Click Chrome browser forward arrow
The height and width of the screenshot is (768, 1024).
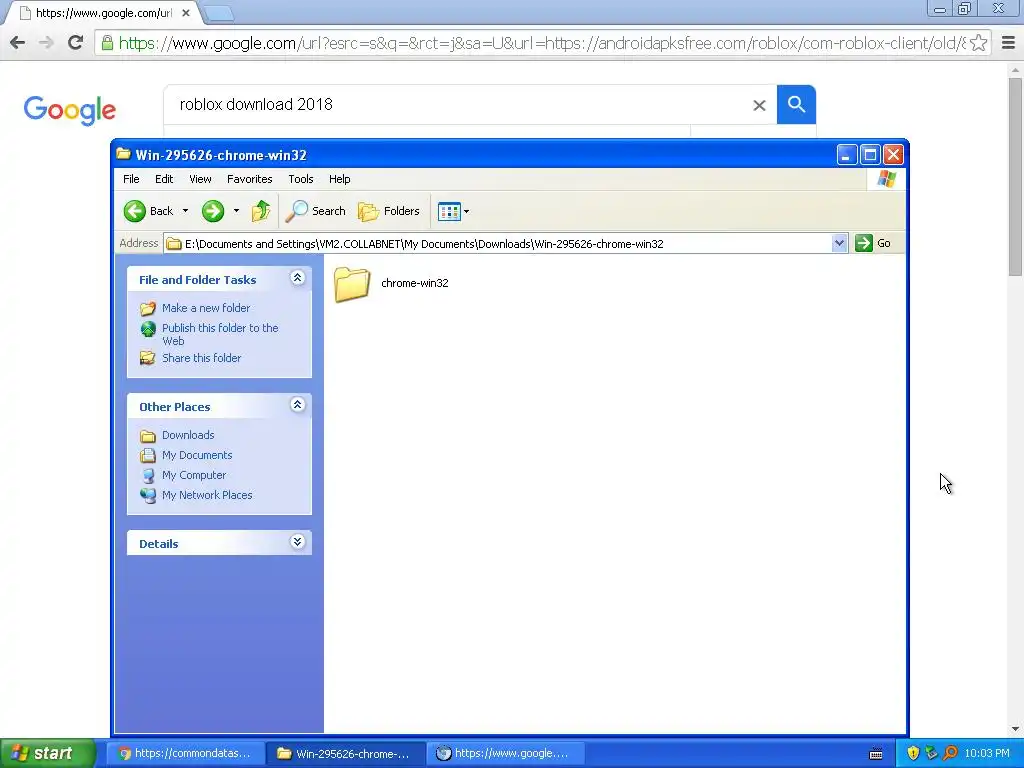pos(46,43)
